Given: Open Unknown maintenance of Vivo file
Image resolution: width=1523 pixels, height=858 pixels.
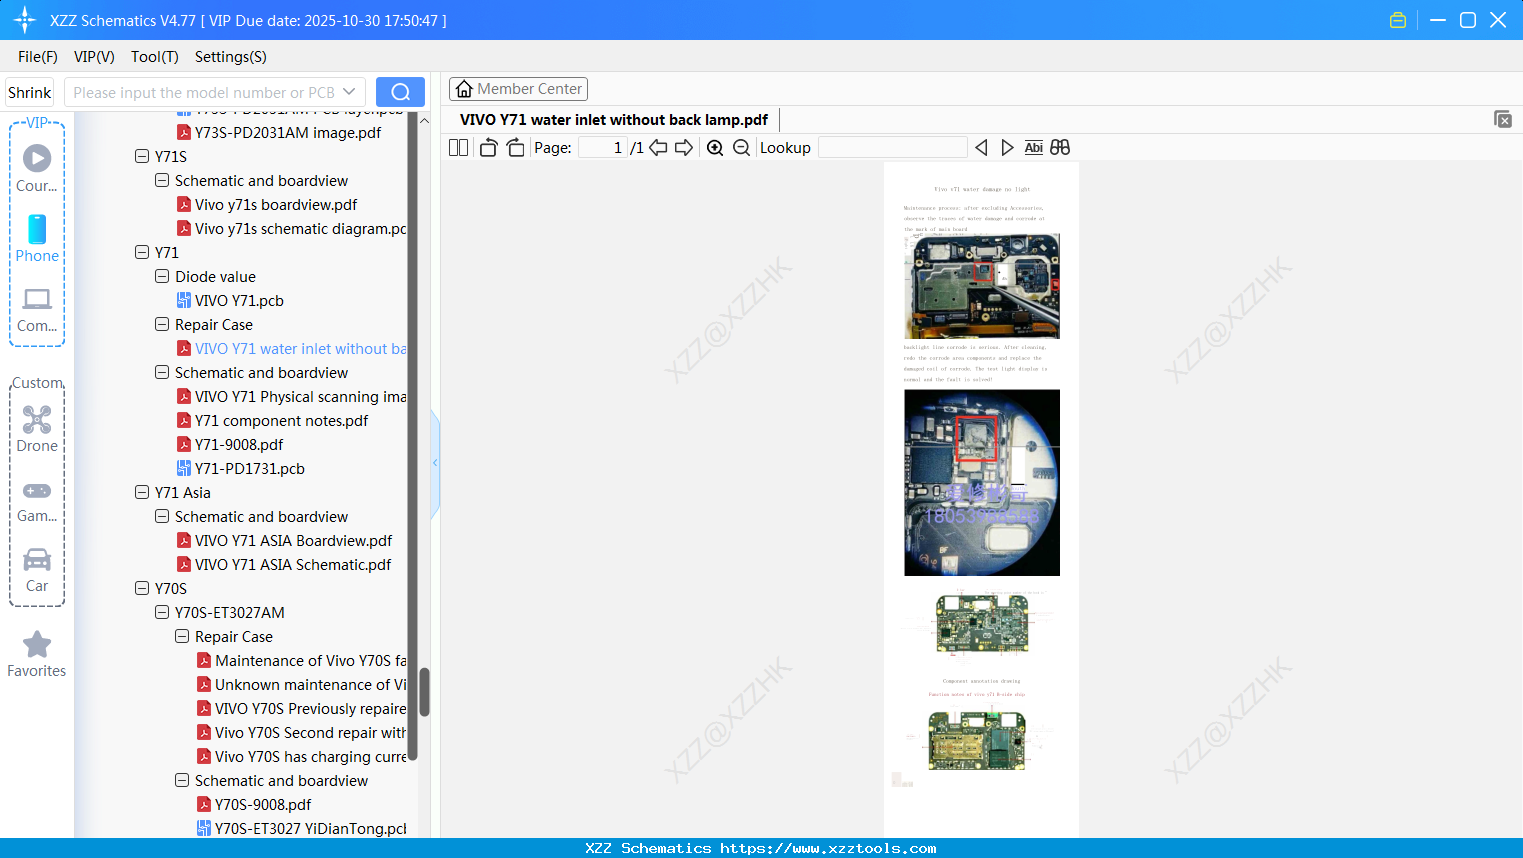Looking at the screenshot, I should tap(302, 684).
